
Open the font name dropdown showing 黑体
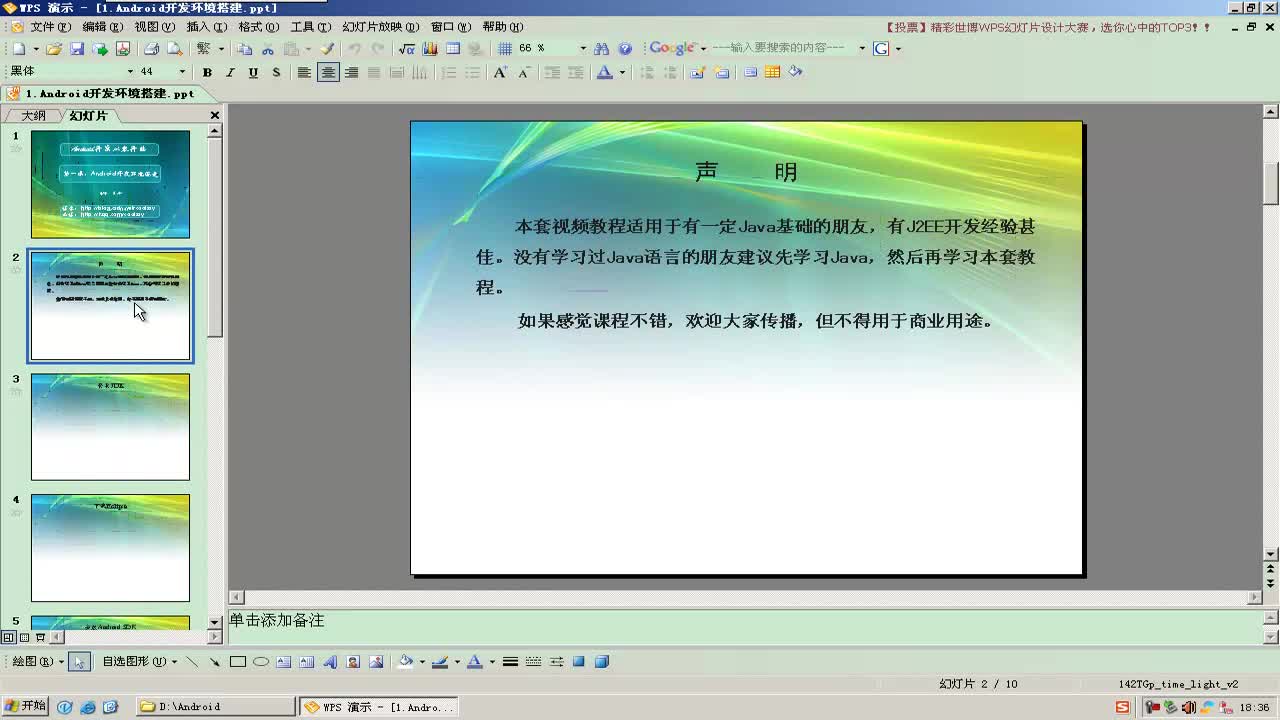[129, 72]
